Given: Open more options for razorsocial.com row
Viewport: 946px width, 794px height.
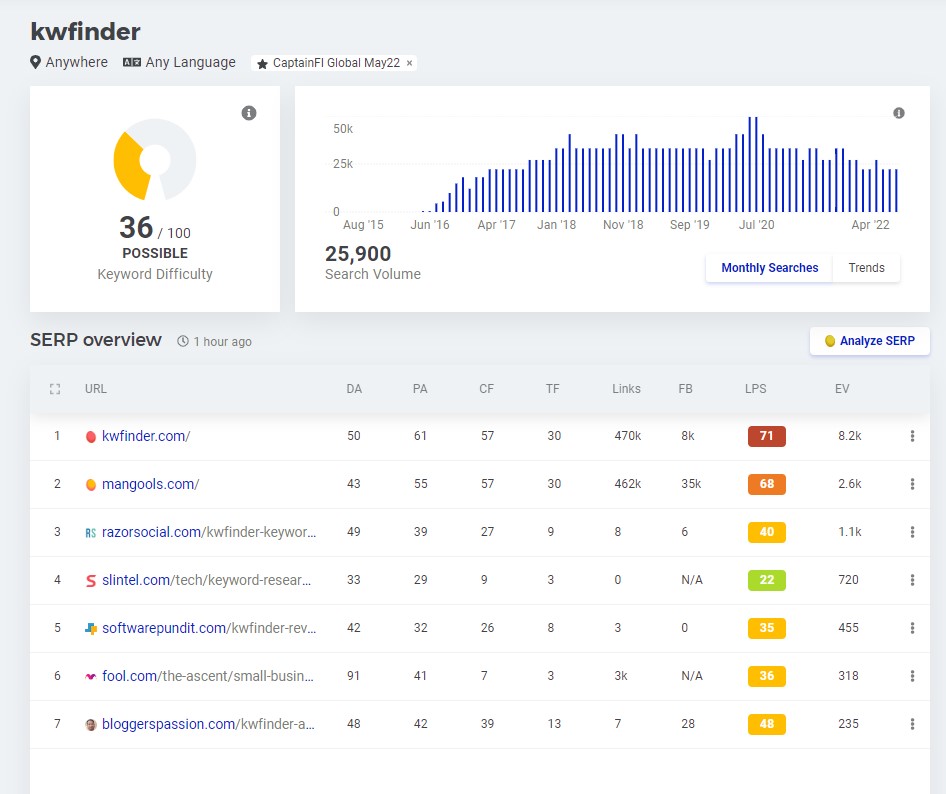Looking at the screenshot, I should [x=912, y=532].
